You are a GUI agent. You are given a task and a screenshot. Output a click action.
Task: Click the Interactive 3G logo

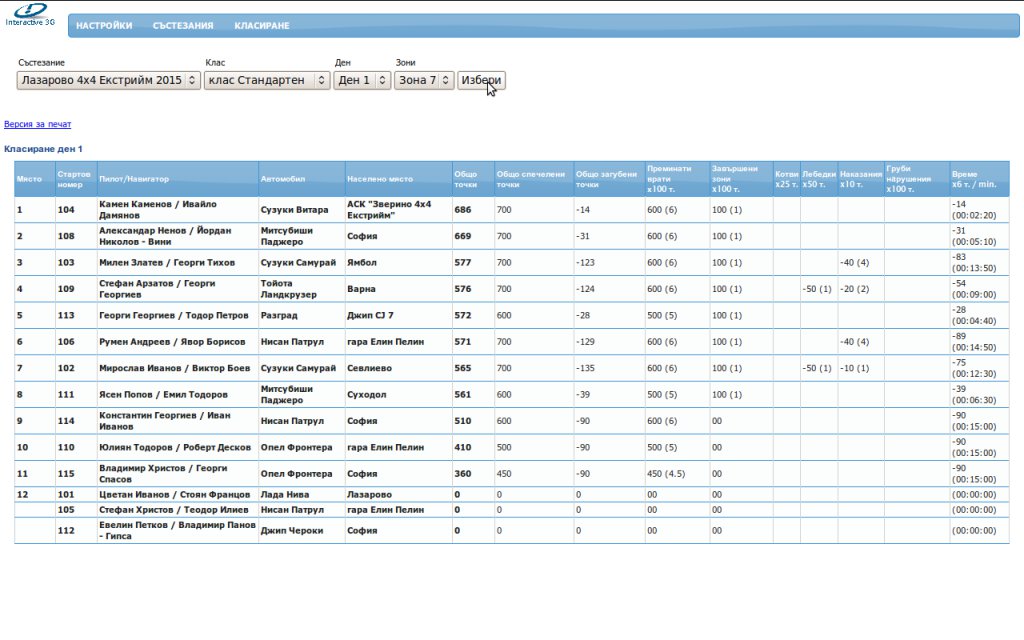[29, 17]
